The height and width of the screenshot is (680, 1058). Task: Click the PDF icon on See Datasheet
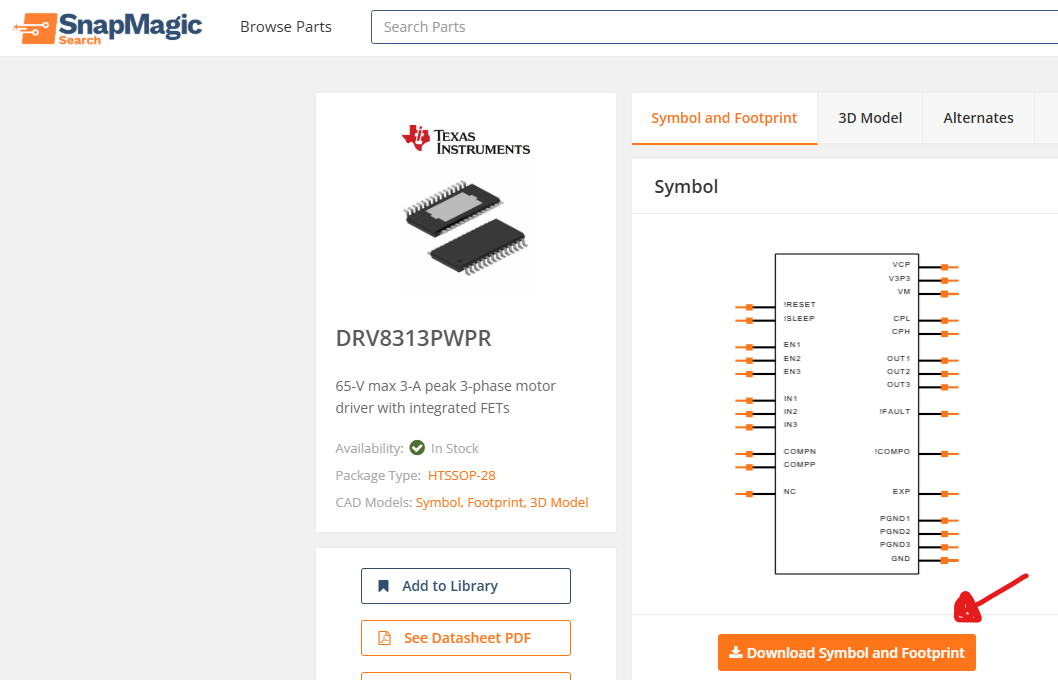384,638
